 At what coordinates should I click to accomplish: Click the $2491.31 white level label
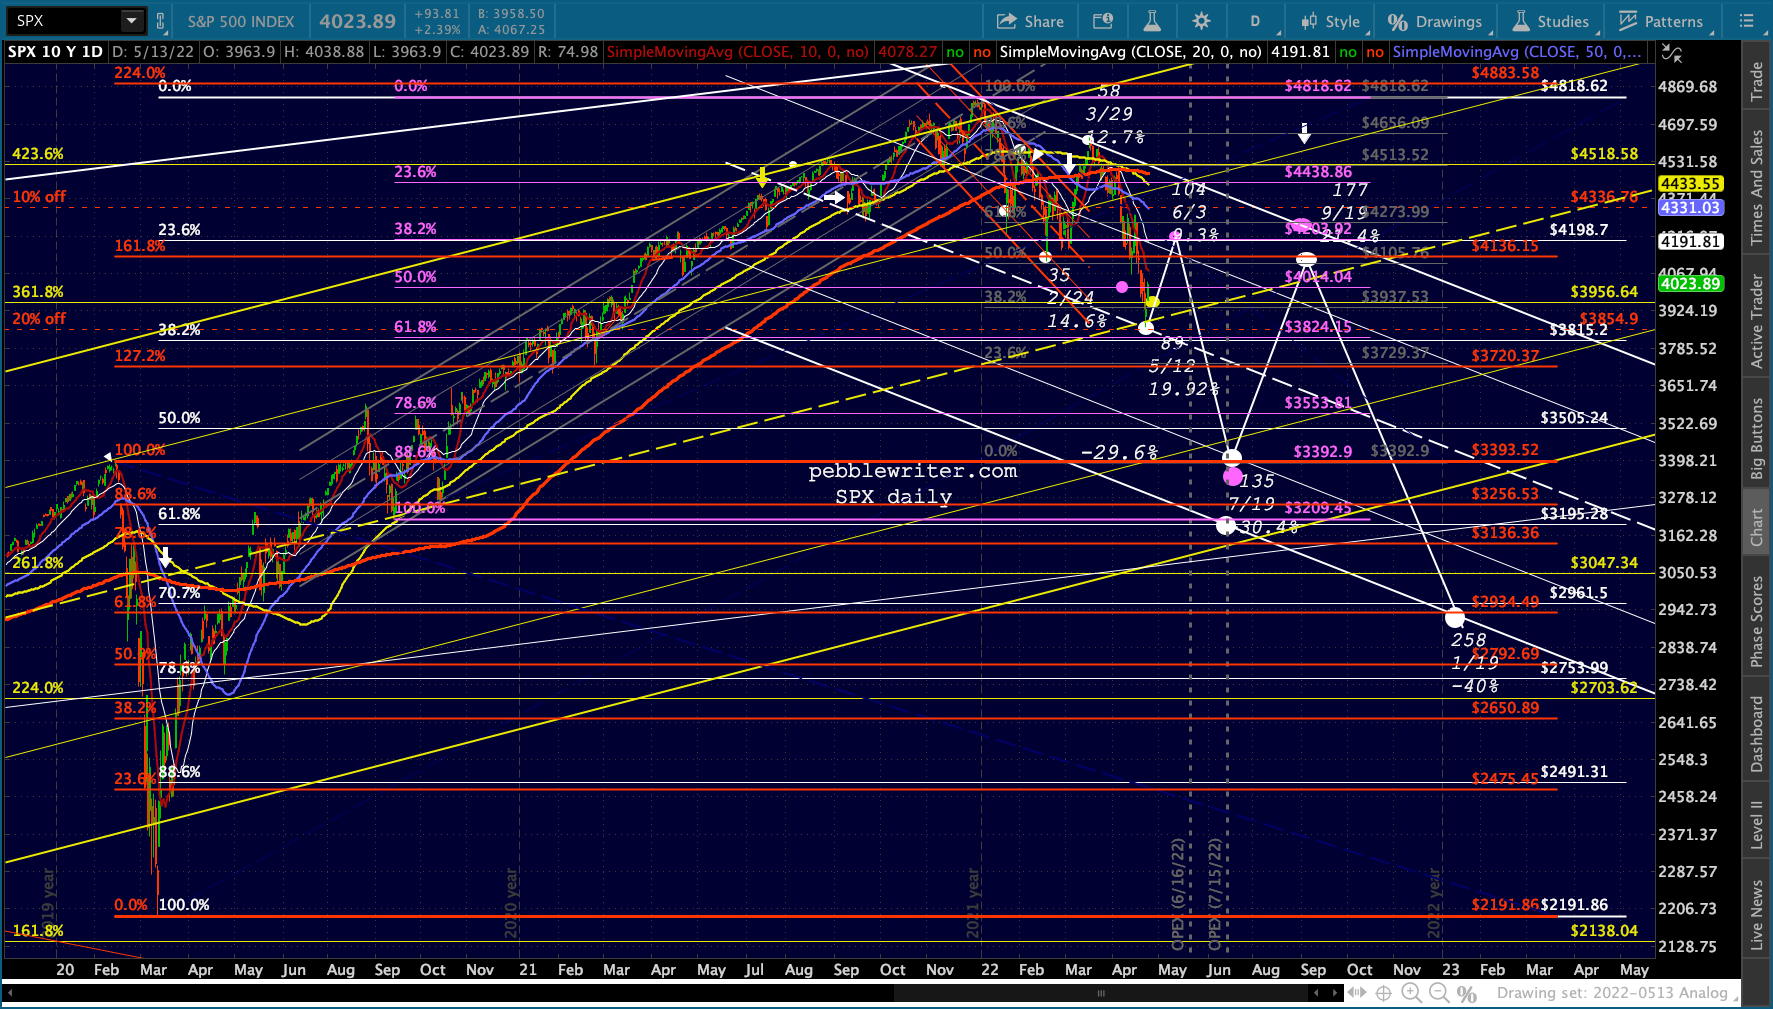(1574, 772)
